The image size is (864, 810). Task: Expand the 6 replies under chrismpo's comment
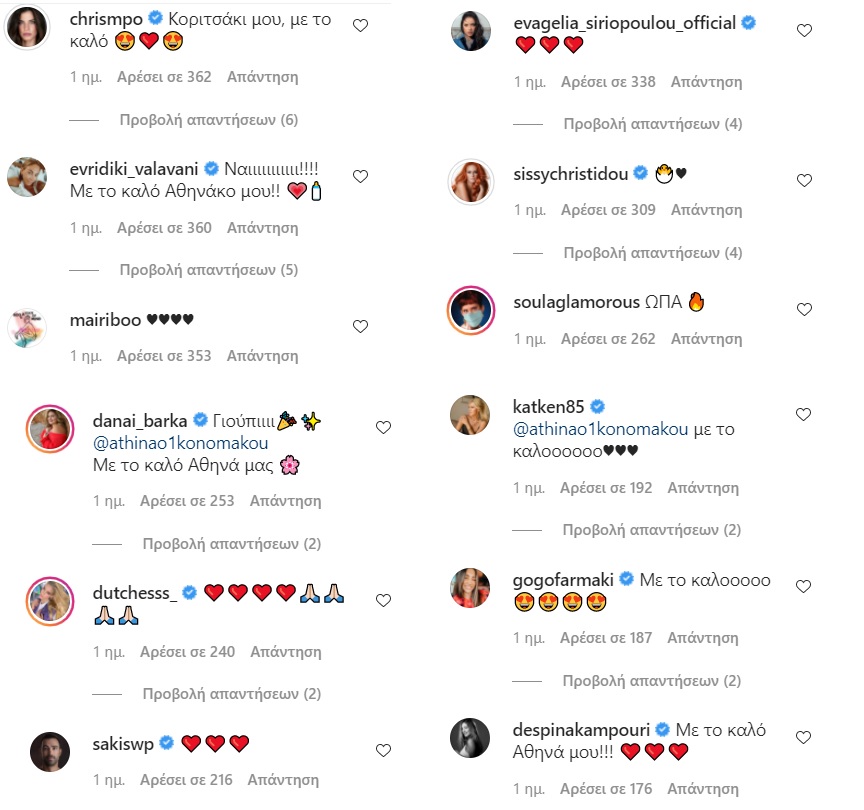(209, 120)
